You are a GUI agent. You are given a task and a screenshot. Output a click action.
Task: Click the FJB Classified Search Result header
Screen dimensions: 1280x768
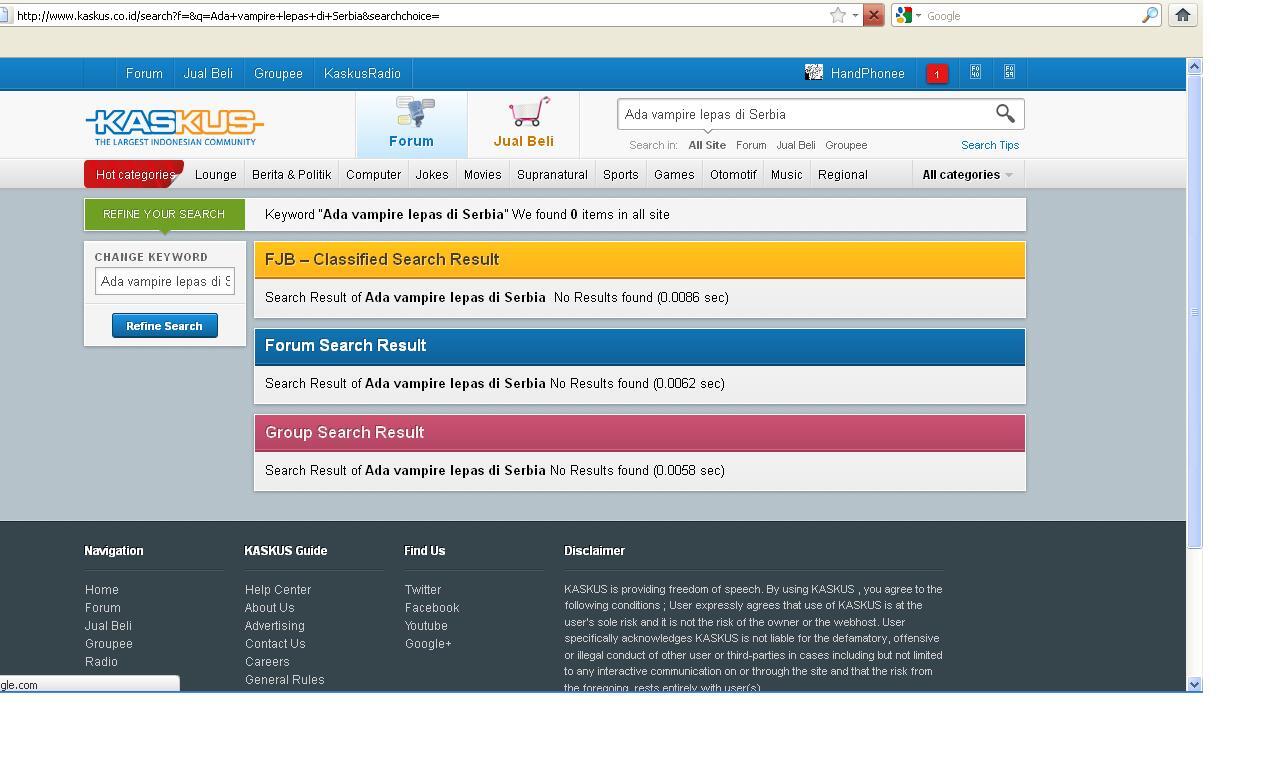tap(640, 259)
